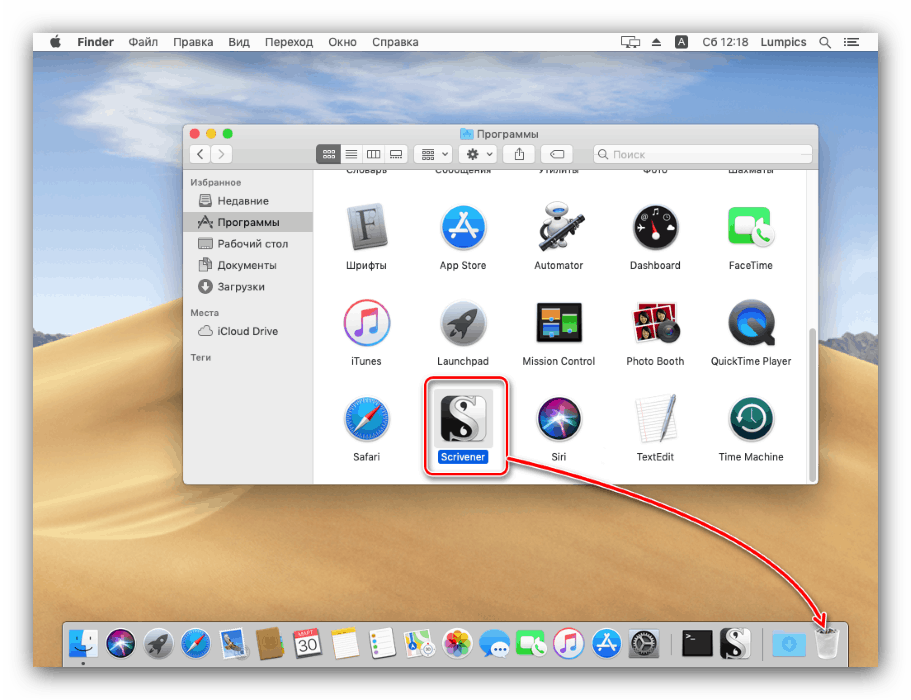911x700 pixels.
Task: Open Загрузки in the sidebar
Action: (x=248, y=286)
